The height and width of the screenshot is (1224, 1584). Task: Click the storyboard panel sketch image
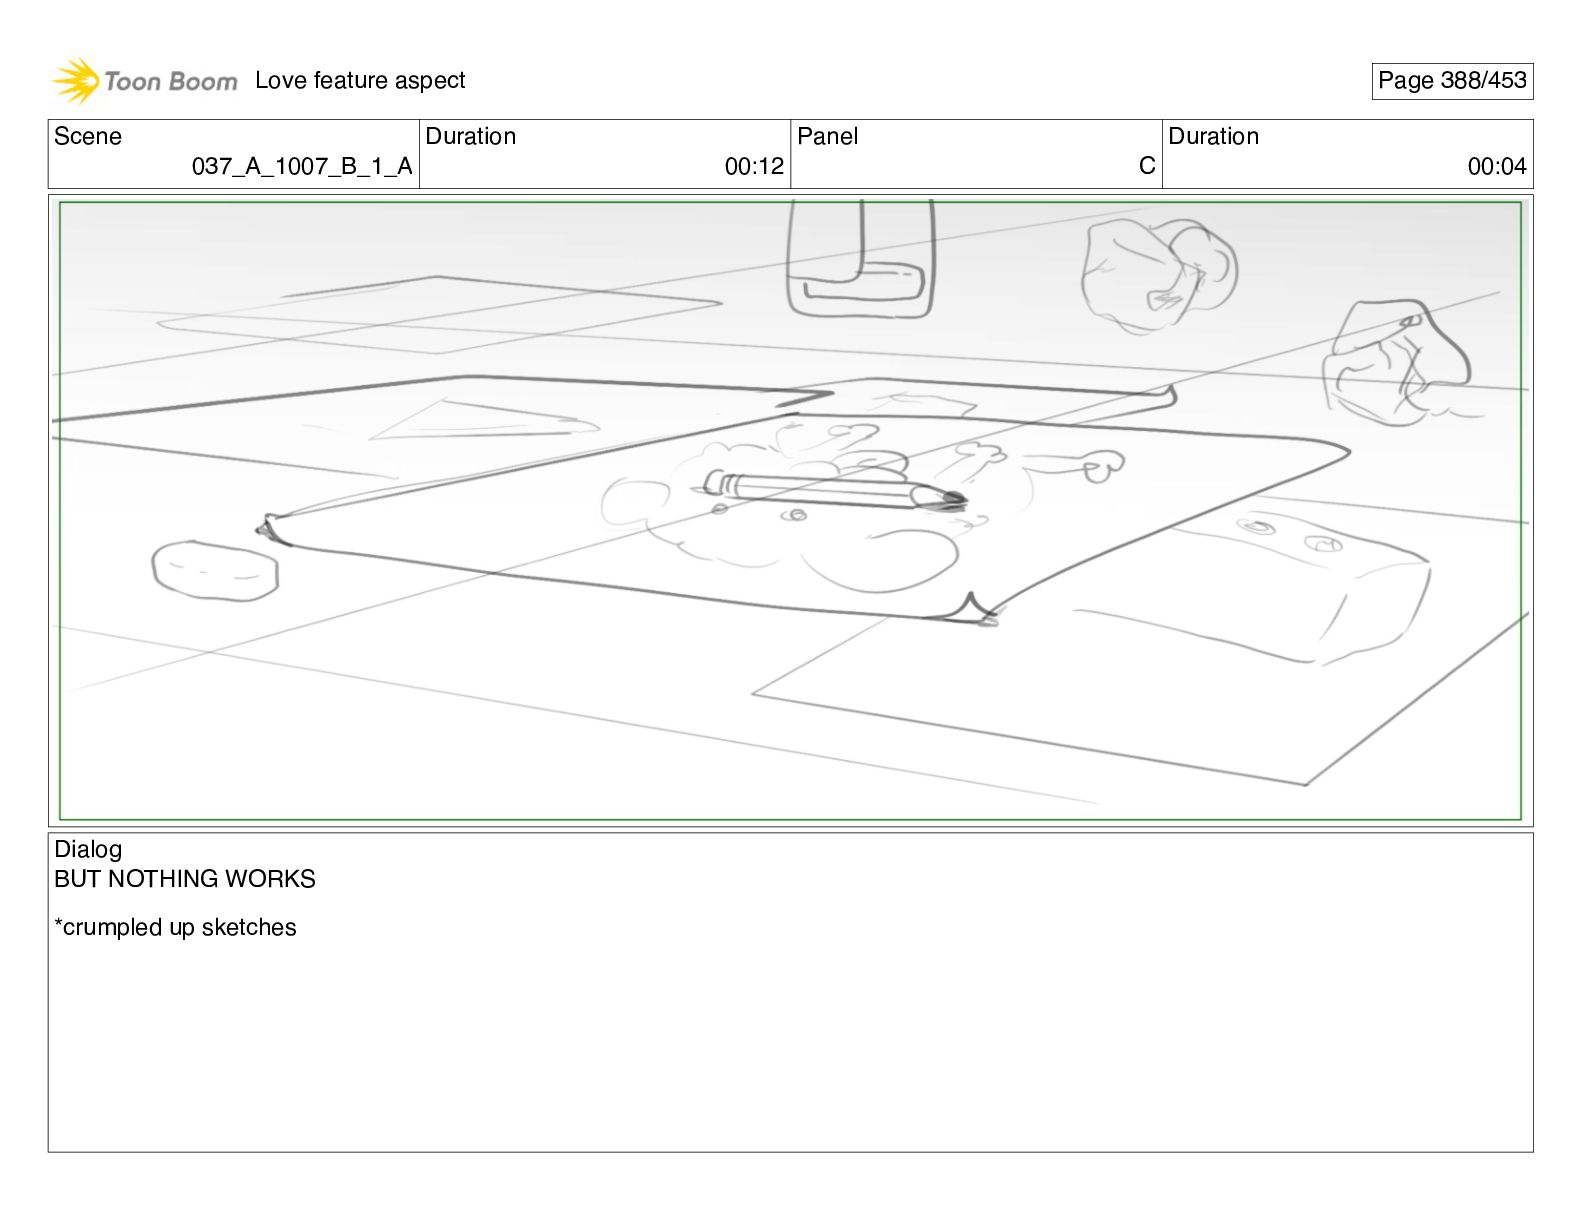(790, 511)
